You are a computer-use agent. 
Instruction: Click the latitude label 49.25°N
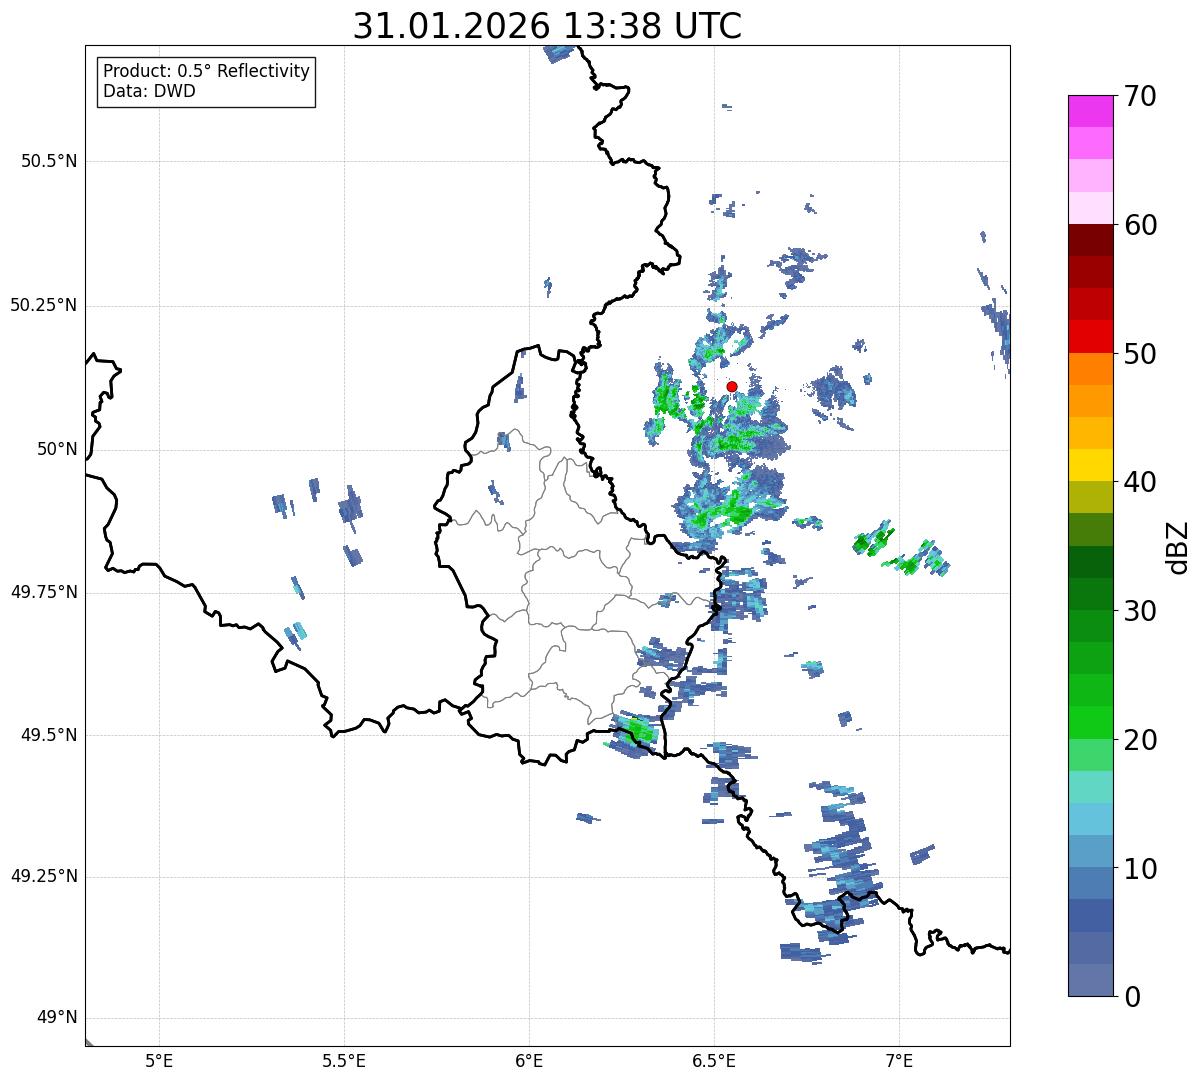pos(43,877)
